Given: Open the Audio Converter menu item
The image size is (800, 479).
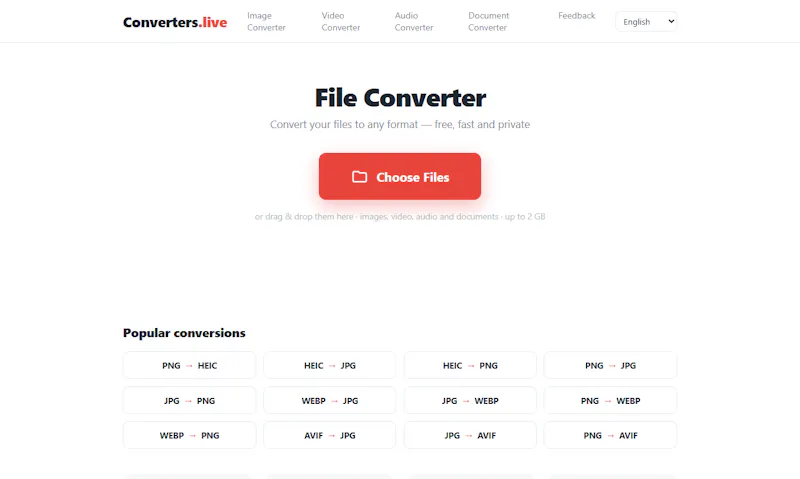Looking at the screenshot, I should pos(414,21).
